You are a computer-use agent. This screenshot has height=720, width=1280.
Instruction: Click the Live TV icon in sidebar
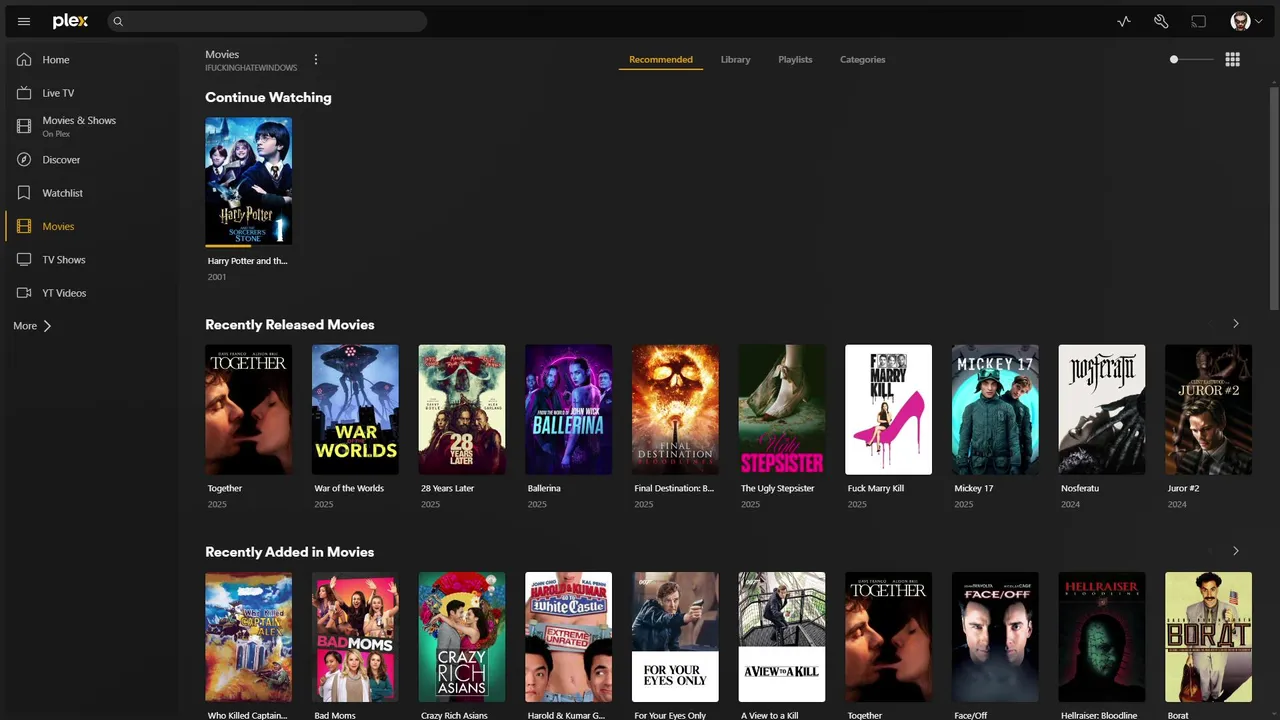click(x=24, y=93)
